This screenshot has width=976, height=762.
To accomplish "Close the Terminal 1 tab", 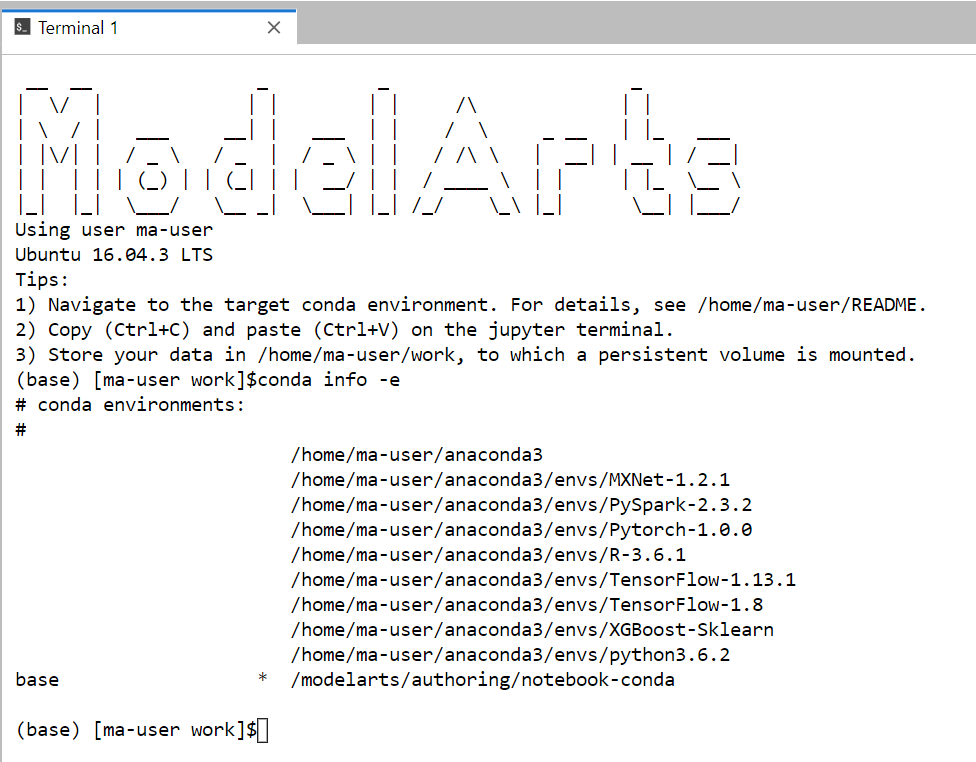I will click(x=274, y=27).
